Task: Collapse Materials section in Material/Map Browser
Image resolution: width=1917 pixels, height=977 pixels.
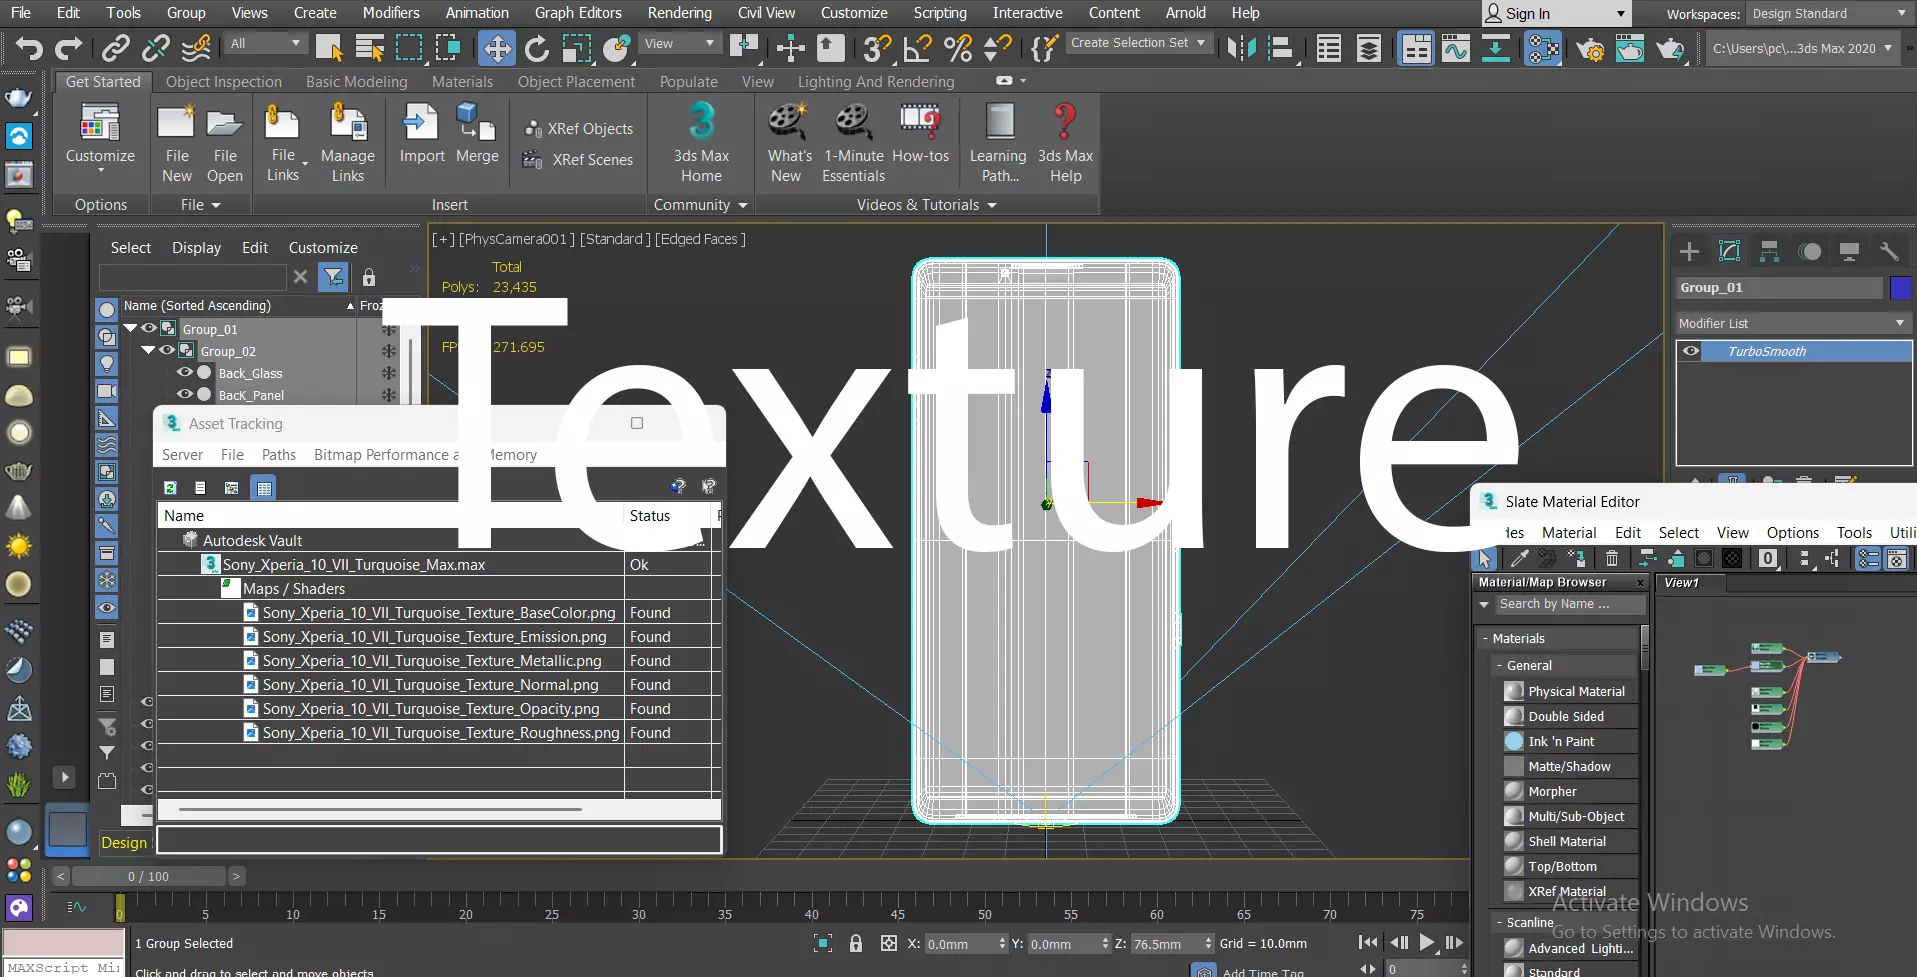Action: tap(1485, 638)
